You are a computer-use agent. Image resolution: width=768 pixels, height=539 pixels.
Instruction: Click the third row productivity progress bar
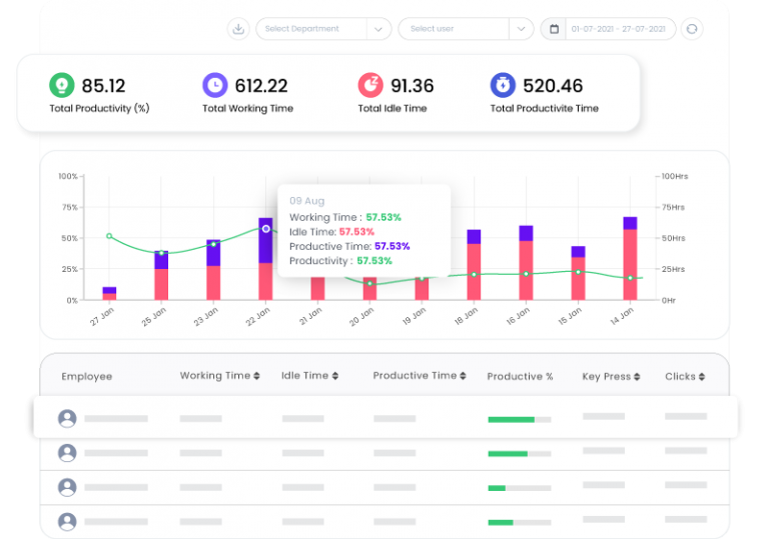(520, 488)
